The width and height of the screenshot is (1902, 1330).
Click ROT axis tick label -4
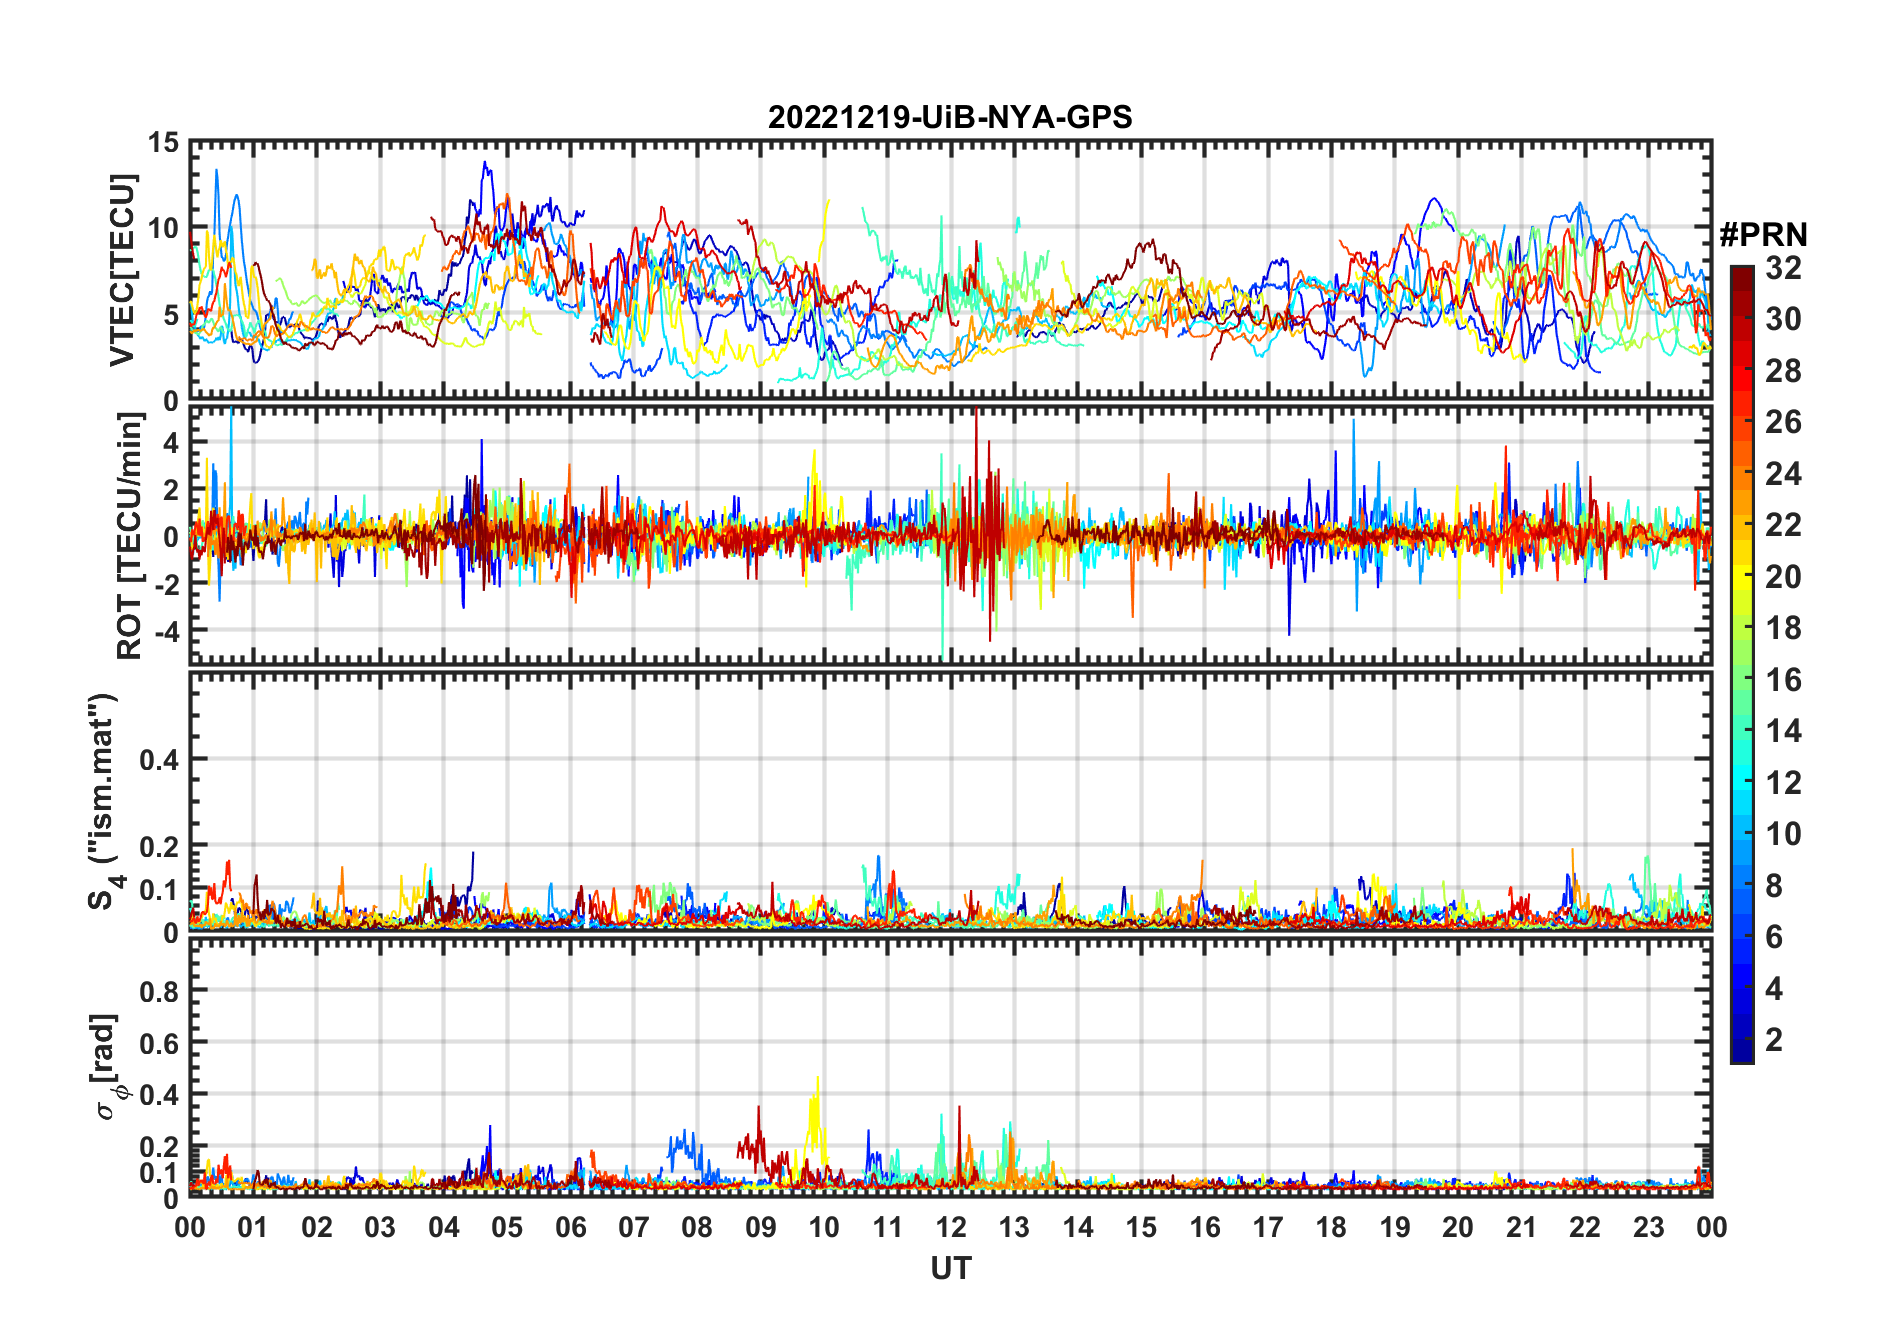click(165, 631)
